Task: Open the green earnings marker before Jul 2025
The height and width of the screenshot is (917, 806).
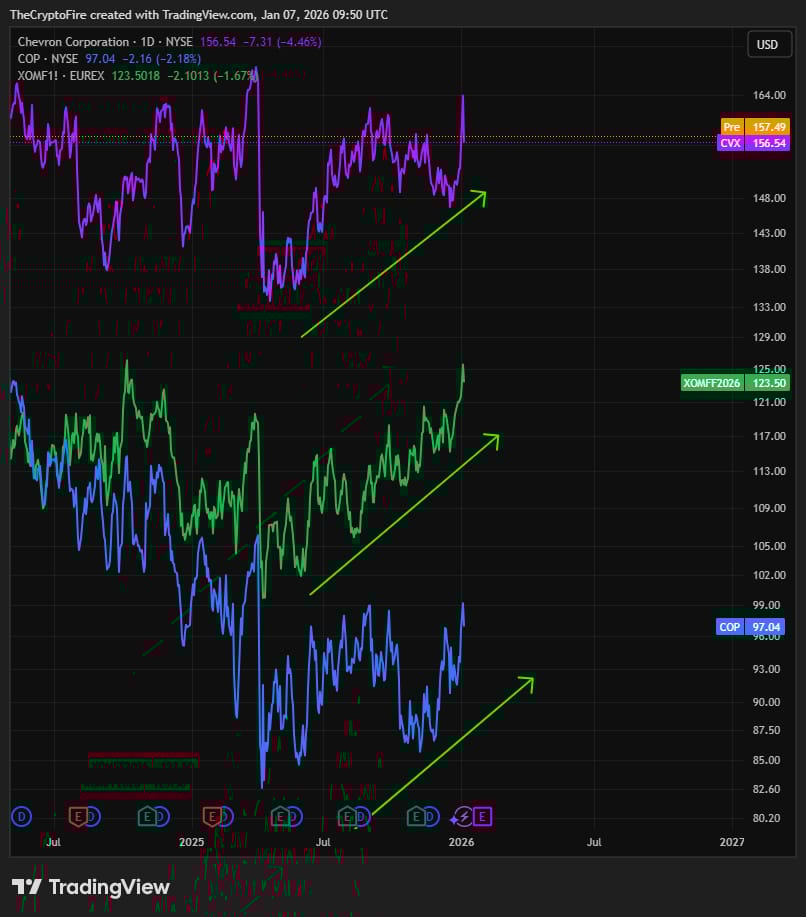Action: click(280, 816)
